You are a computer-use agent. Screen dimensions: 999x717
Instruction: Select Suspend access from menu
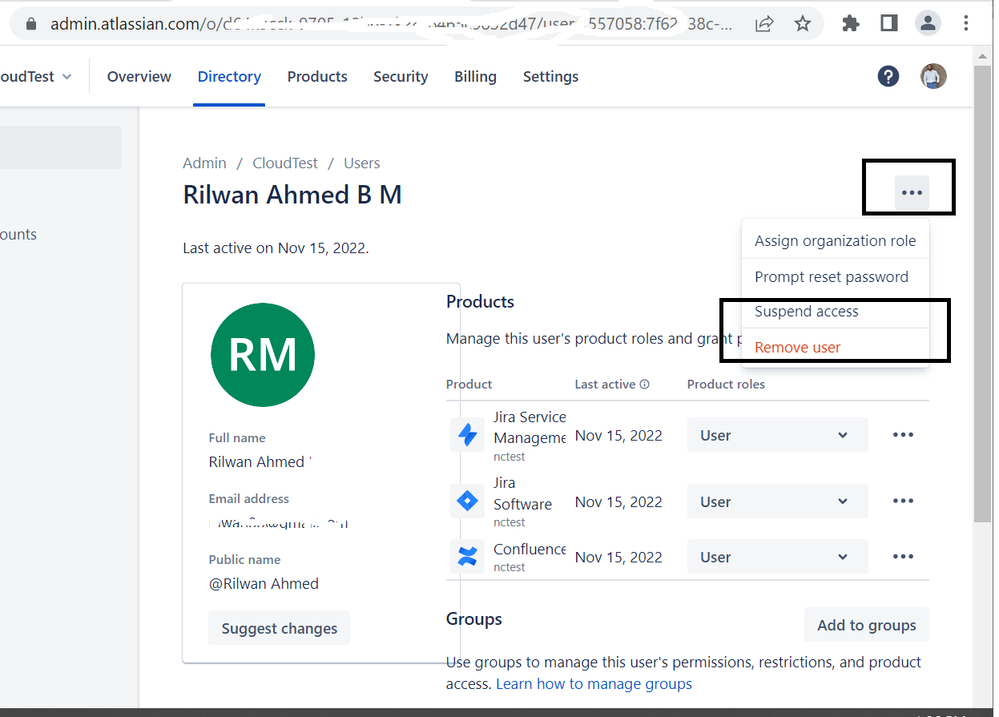click(835, 312)
